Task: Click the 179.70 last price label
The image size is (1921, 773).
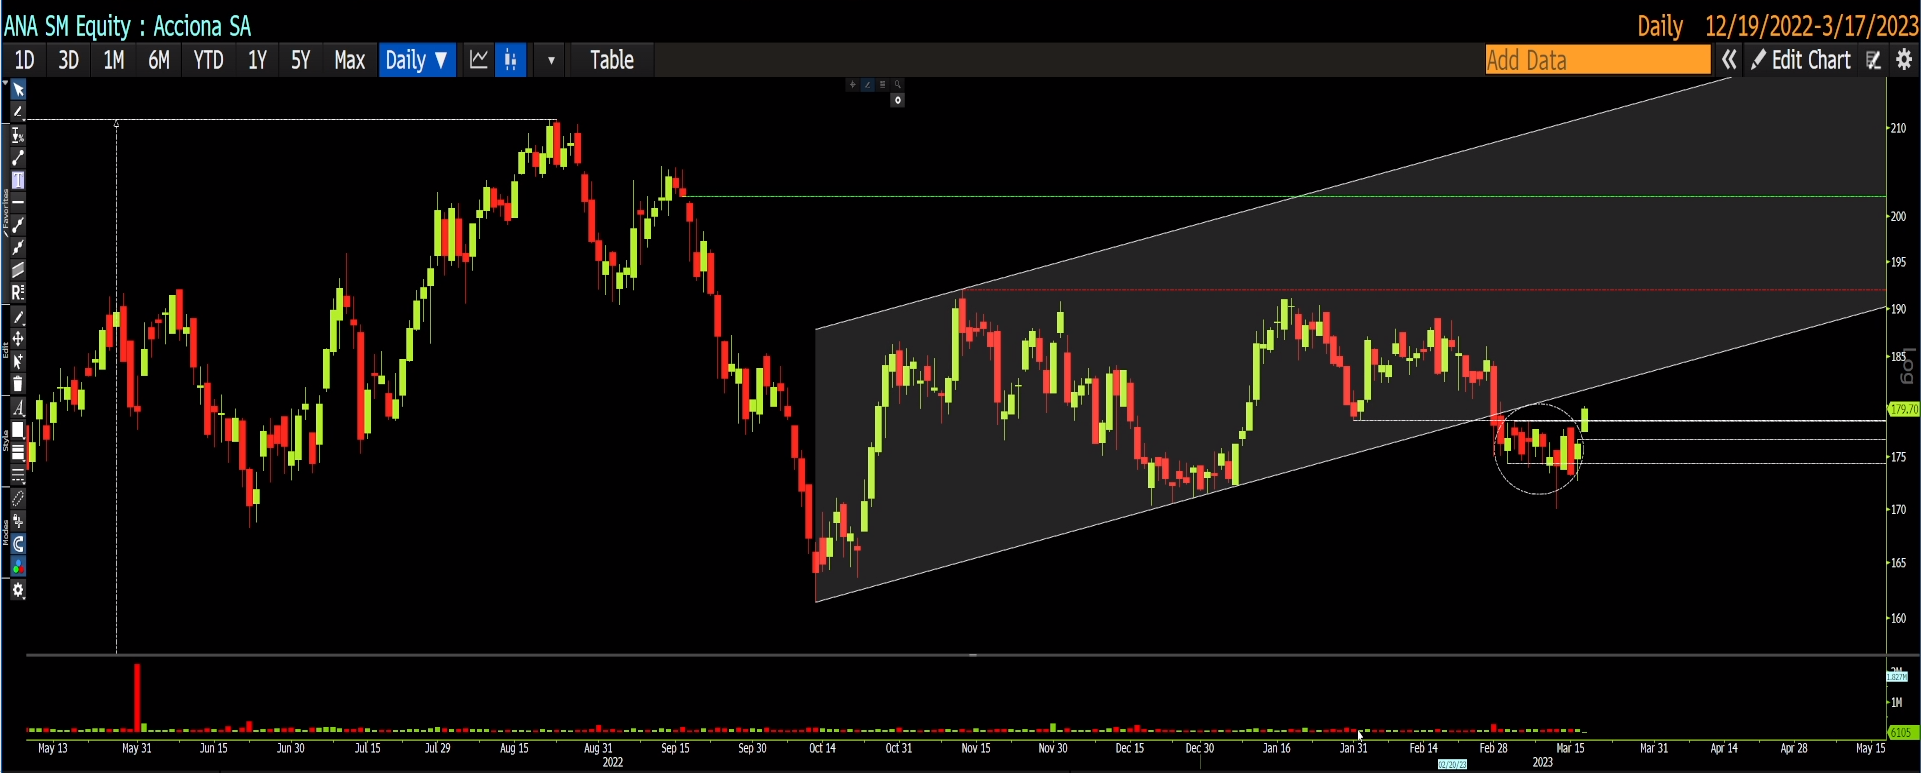Action: pyautogui.click(x=1904, y=409)
